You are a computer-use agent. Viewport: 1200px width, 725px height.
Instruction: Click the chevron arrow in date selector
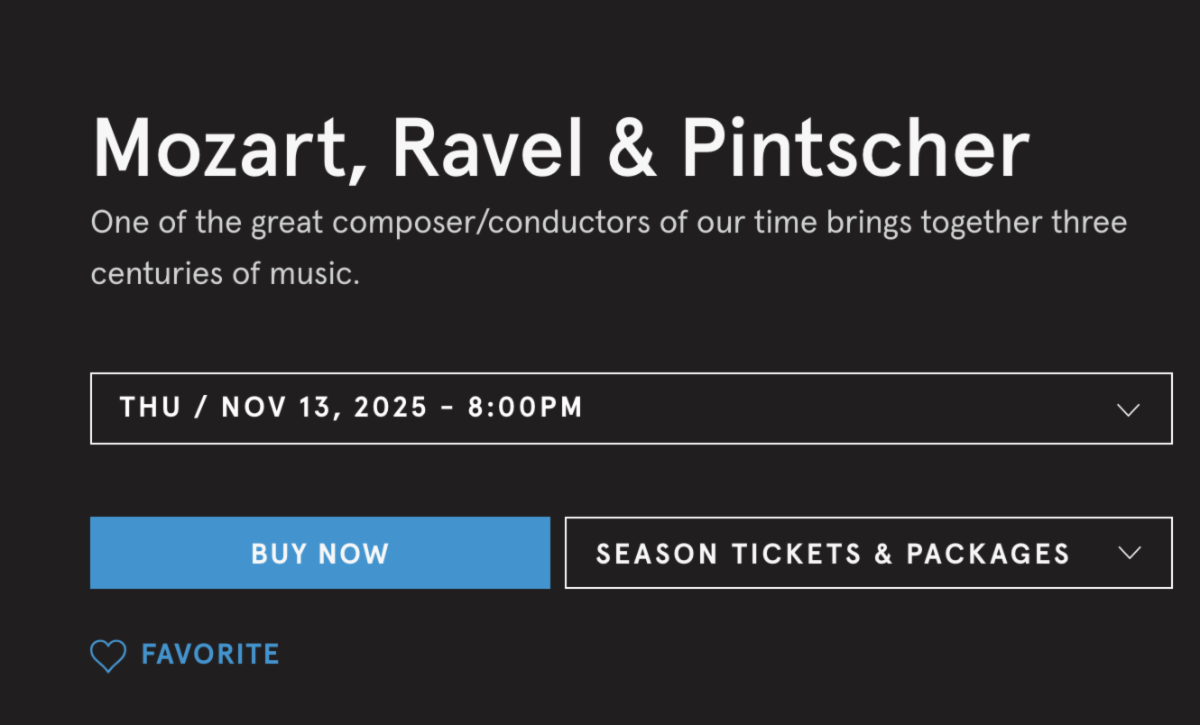point(1128,409)
